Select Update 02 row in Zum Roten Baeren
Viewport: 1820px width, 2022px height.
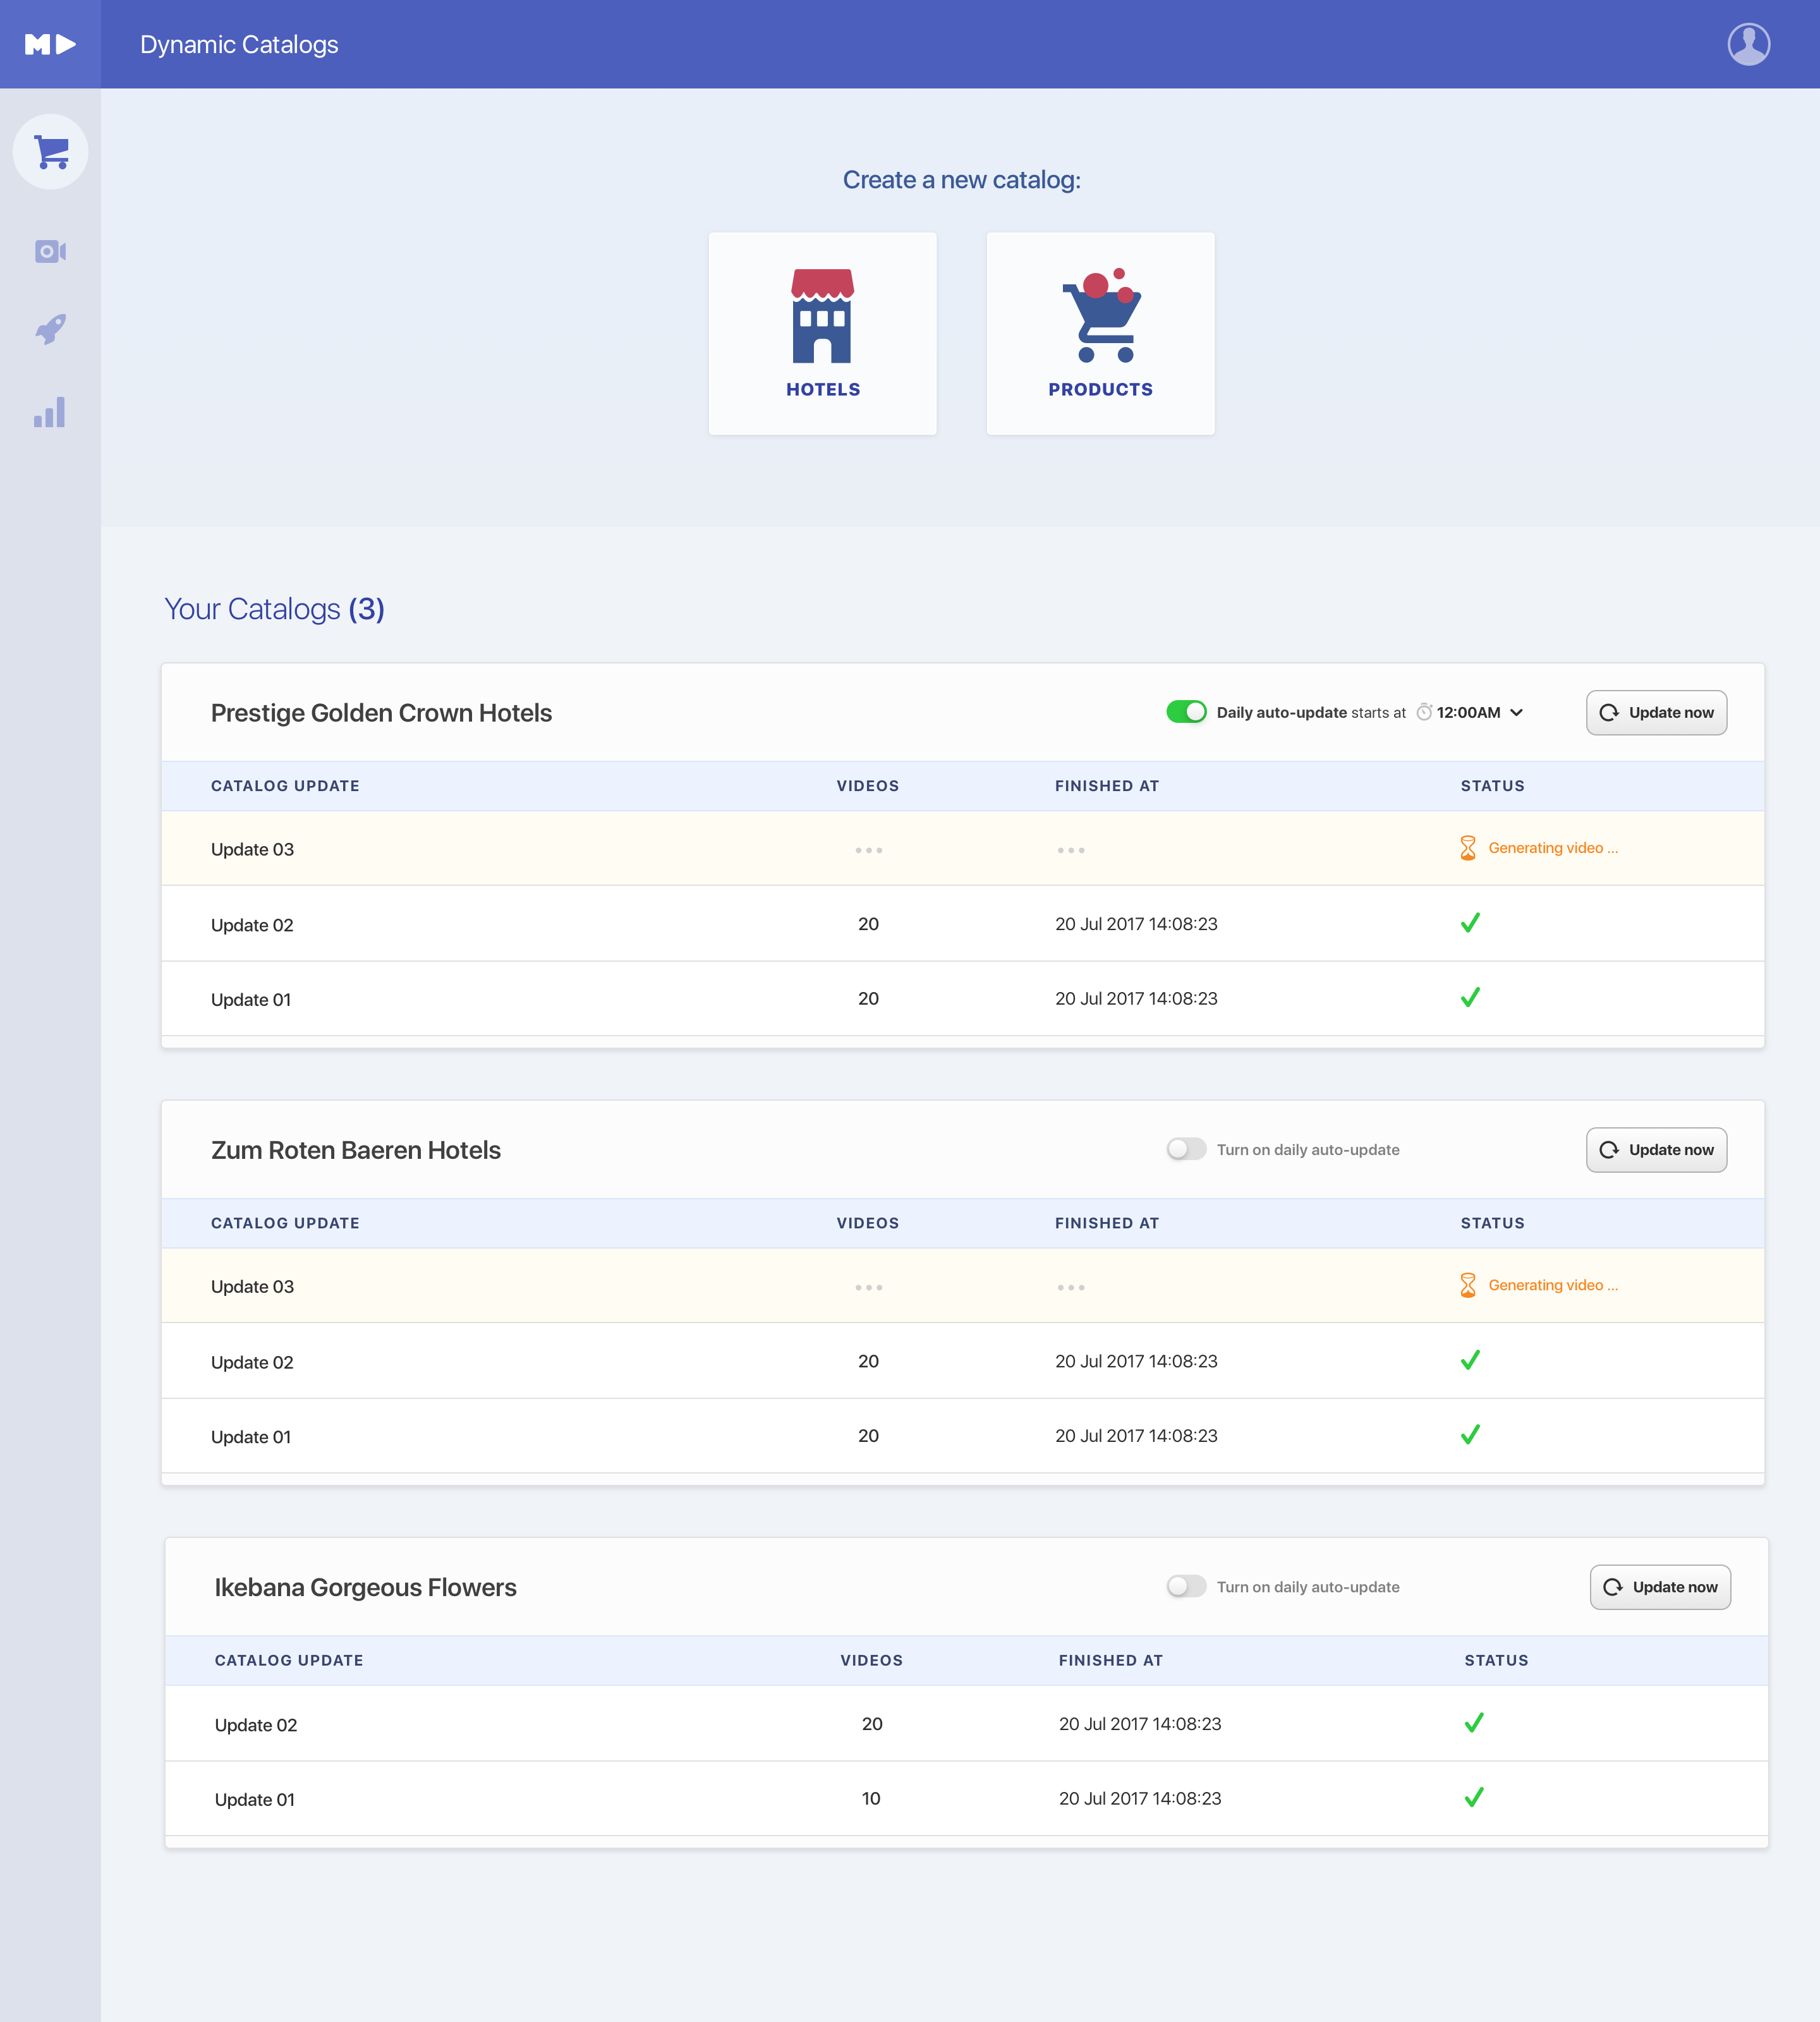[252, 1362]
